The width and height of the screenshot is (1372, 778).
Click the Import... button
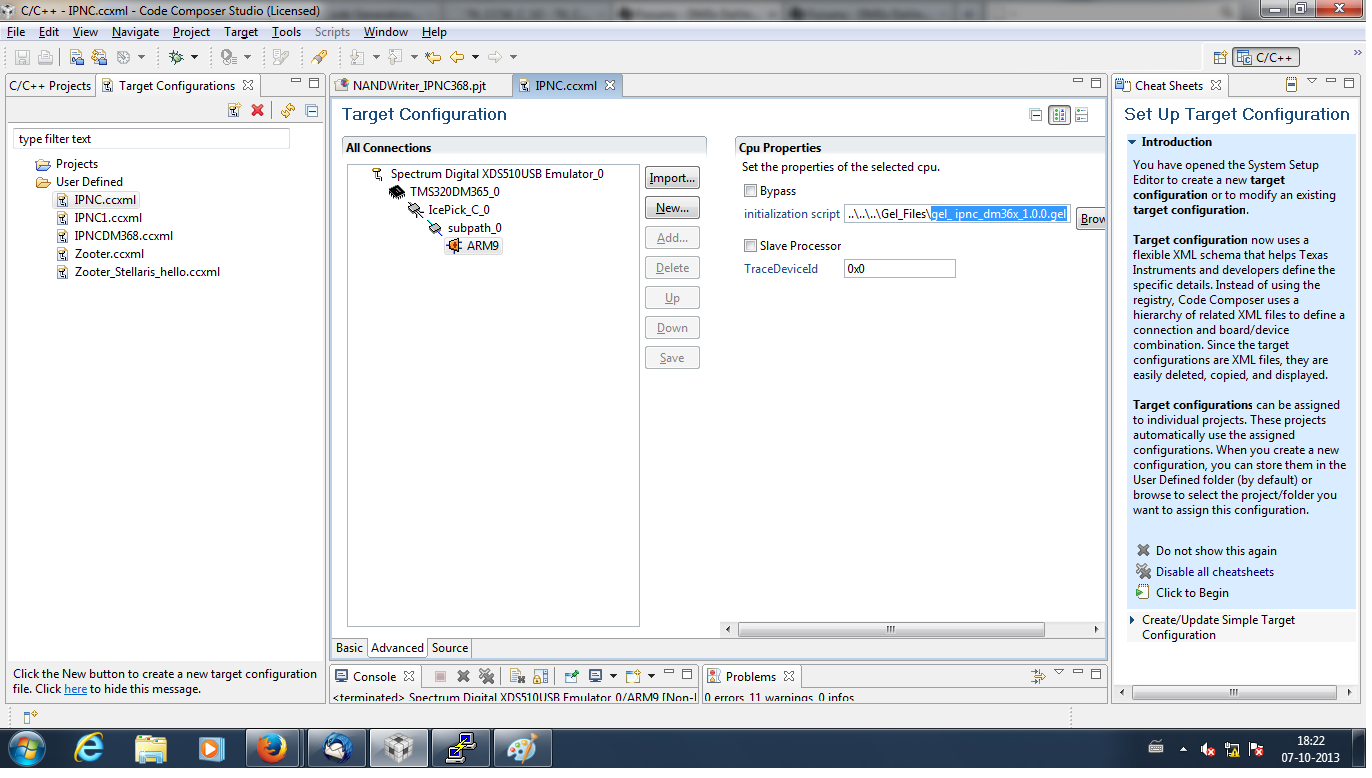coord(672,178)
